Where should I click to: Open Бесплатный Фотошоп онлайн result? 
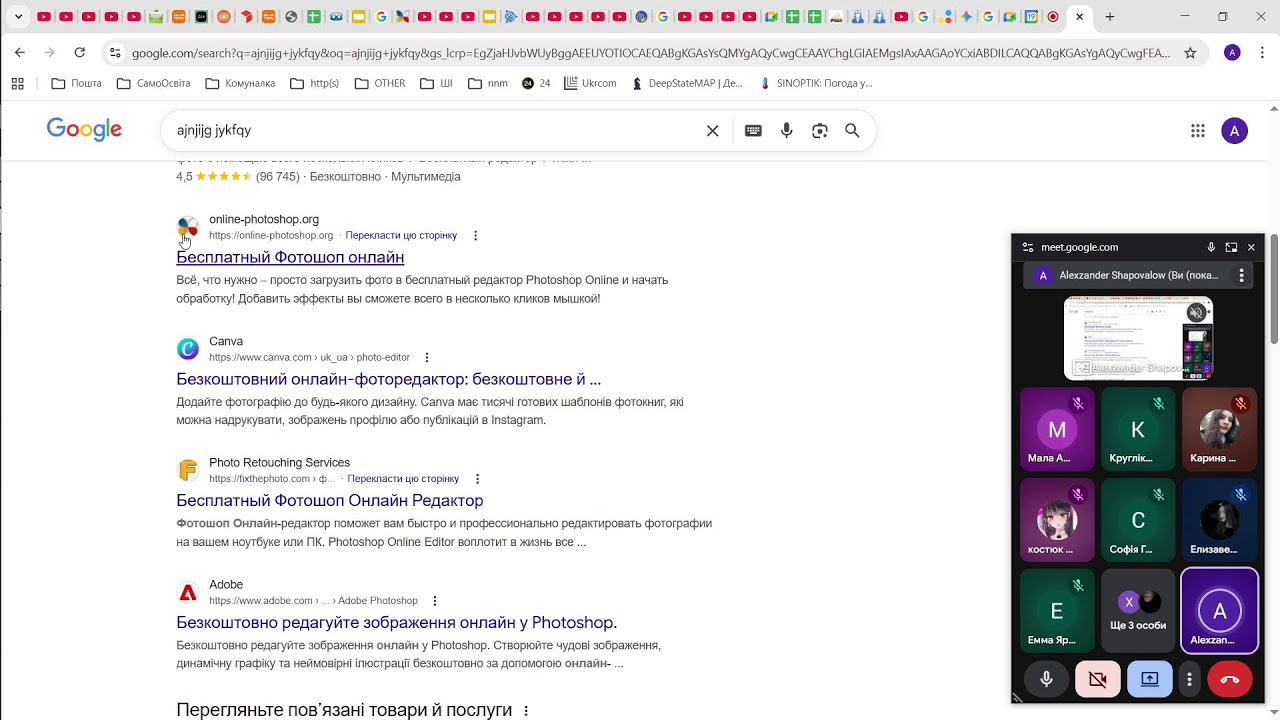(290, 257)
